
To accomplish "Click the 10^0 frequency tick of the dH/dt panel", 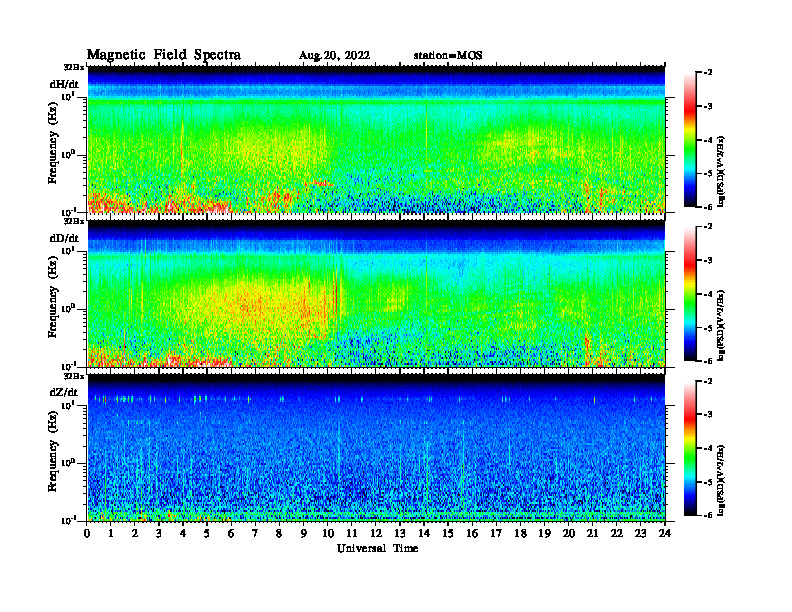I will pyautogui.click(x=68, y=155).
